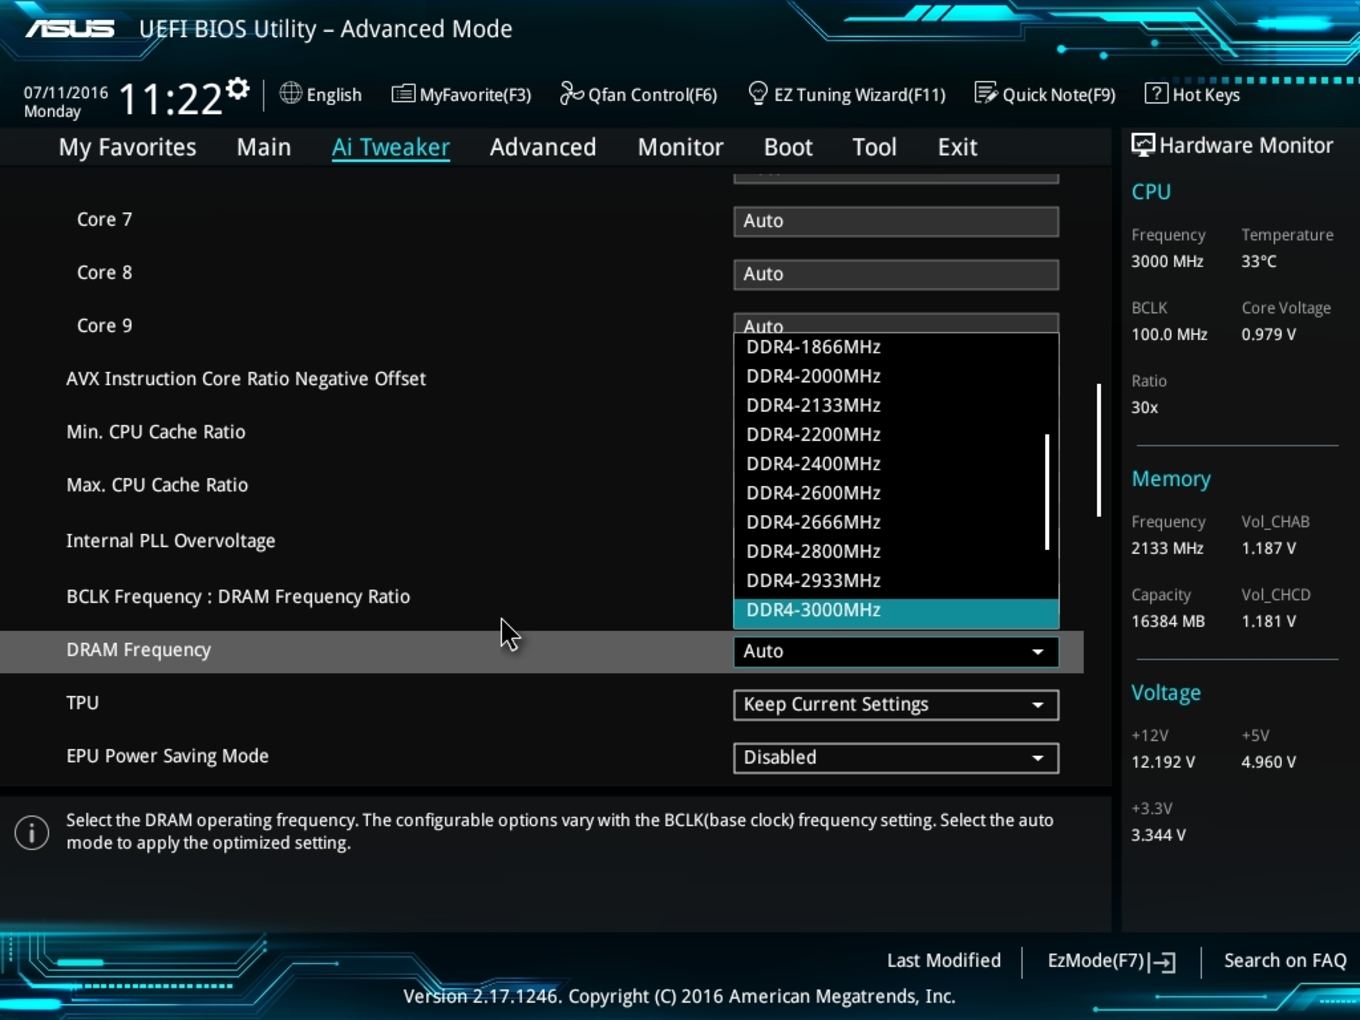This screenshot has height=1020, width=1360.
Task: Open Hot Keys label
Action: (x=1206, y=95)
